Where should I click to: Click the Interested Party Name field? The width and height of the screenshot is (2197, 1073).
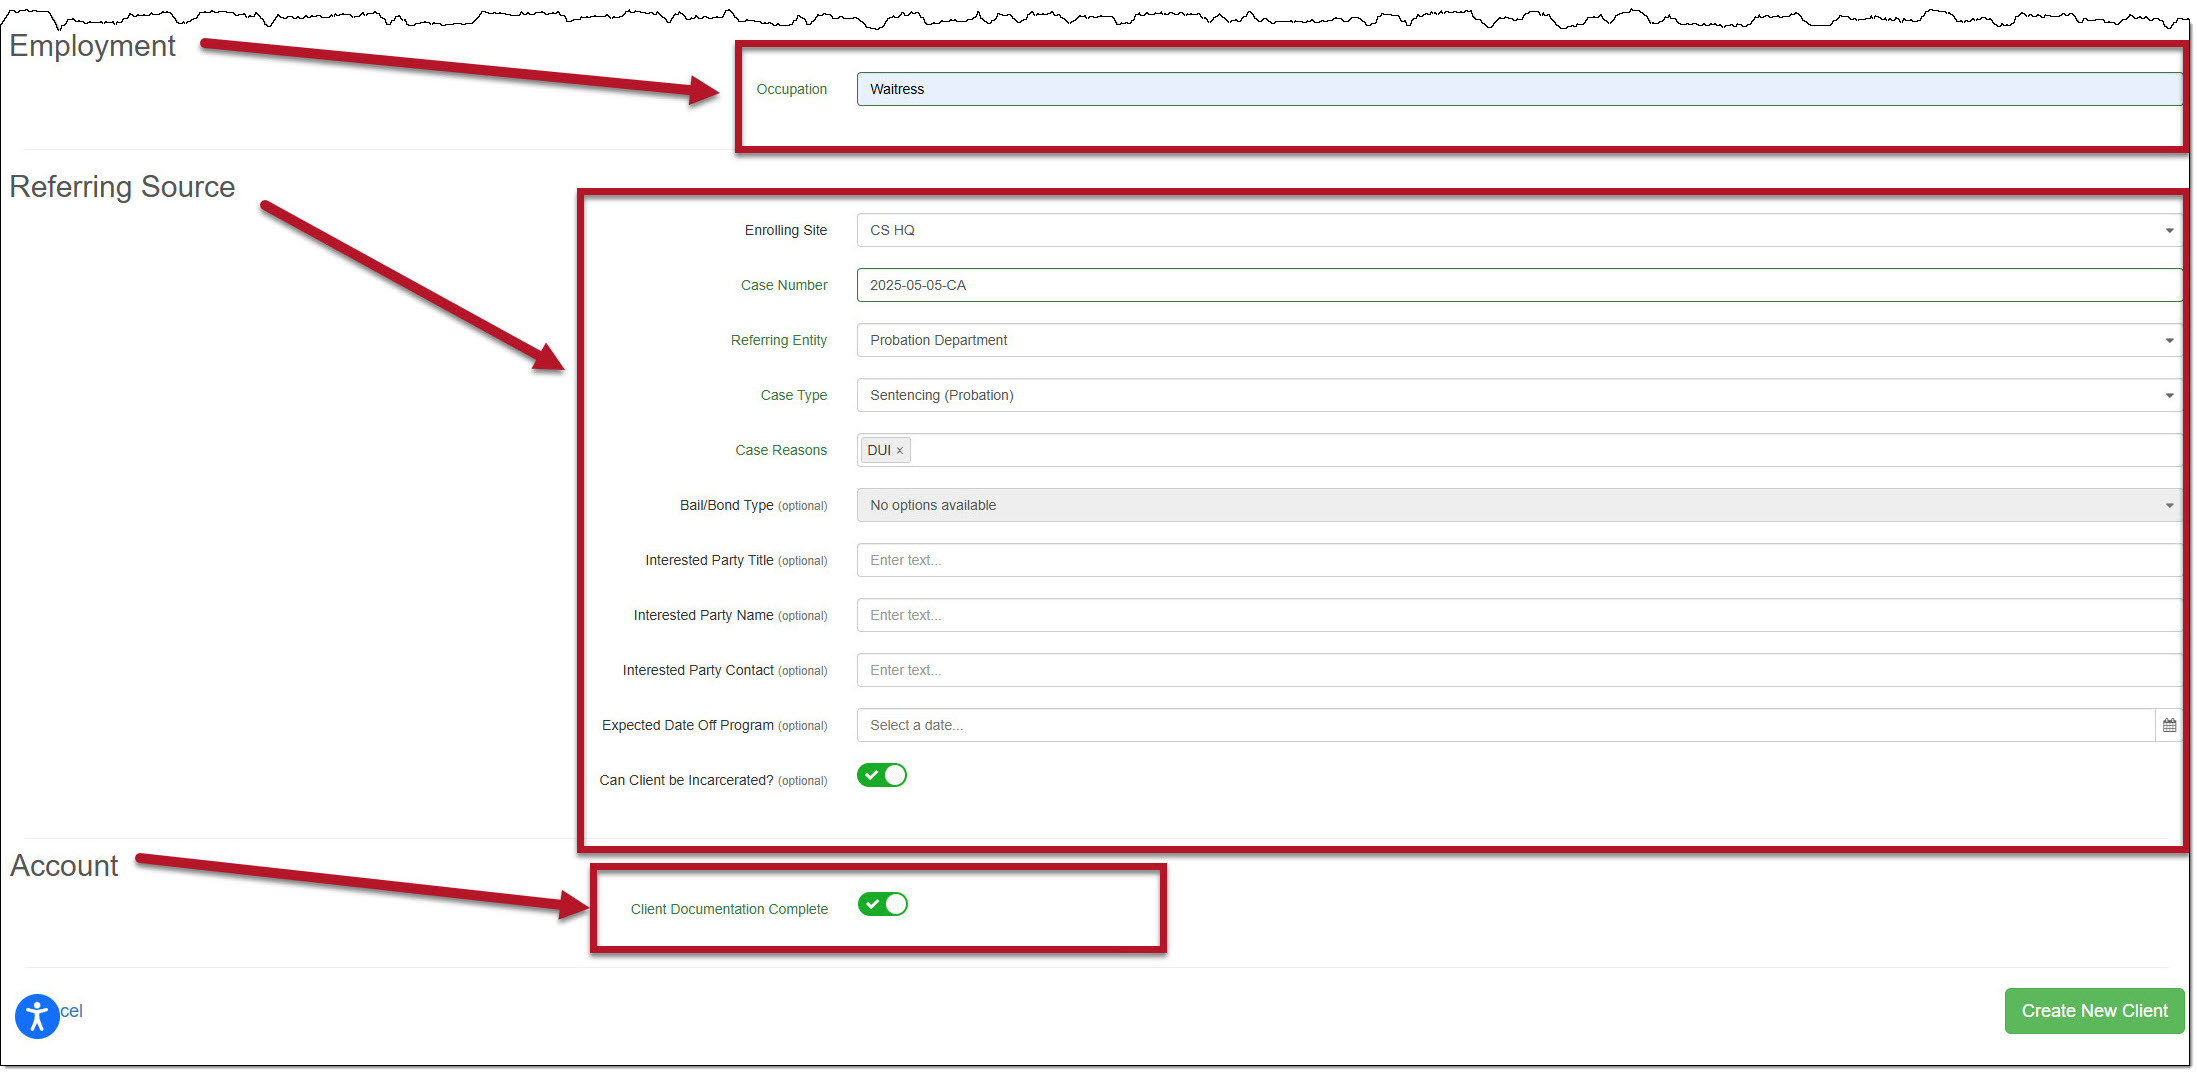pyautogui.click(x=1518, y=615)
